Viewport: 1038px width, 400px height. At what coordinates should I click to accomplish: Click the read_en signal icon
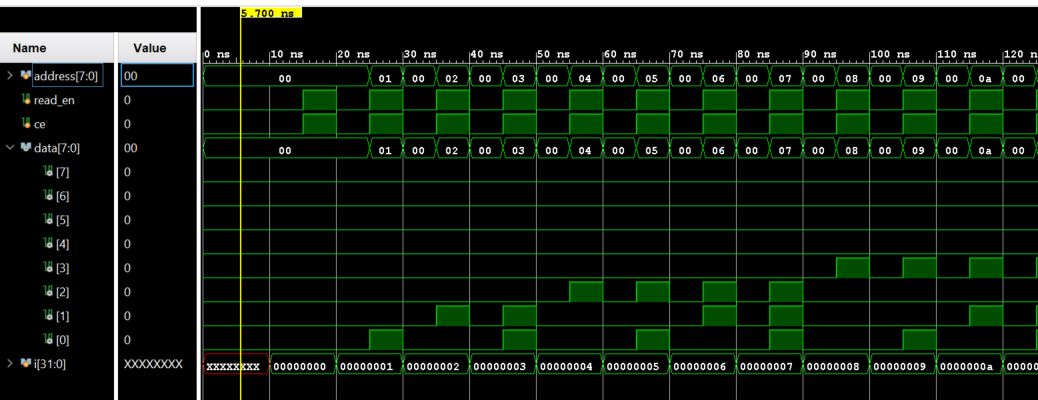click(25, 100)
